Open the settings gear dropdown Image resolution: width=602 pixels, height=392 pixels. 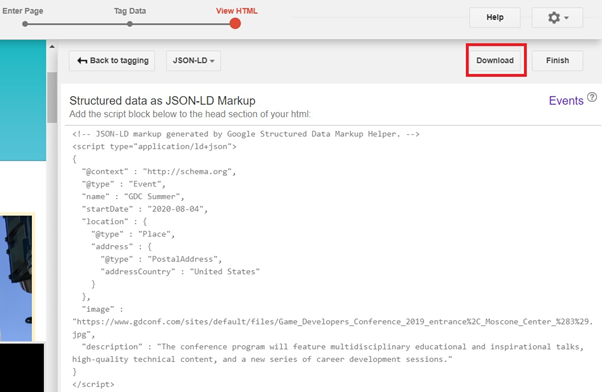[557, 18]
